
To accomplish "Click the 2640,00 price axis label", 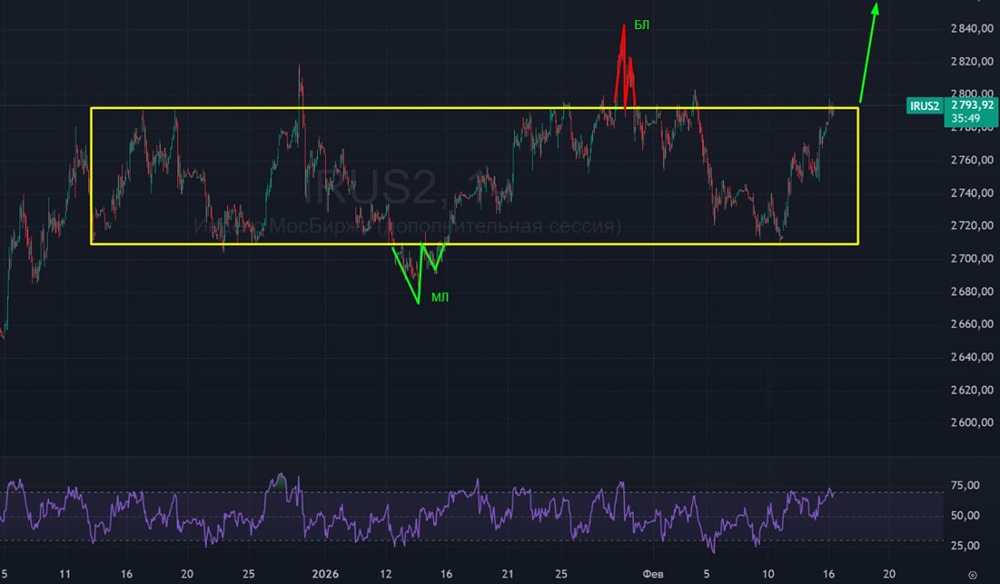I will (x=972, y=357).
